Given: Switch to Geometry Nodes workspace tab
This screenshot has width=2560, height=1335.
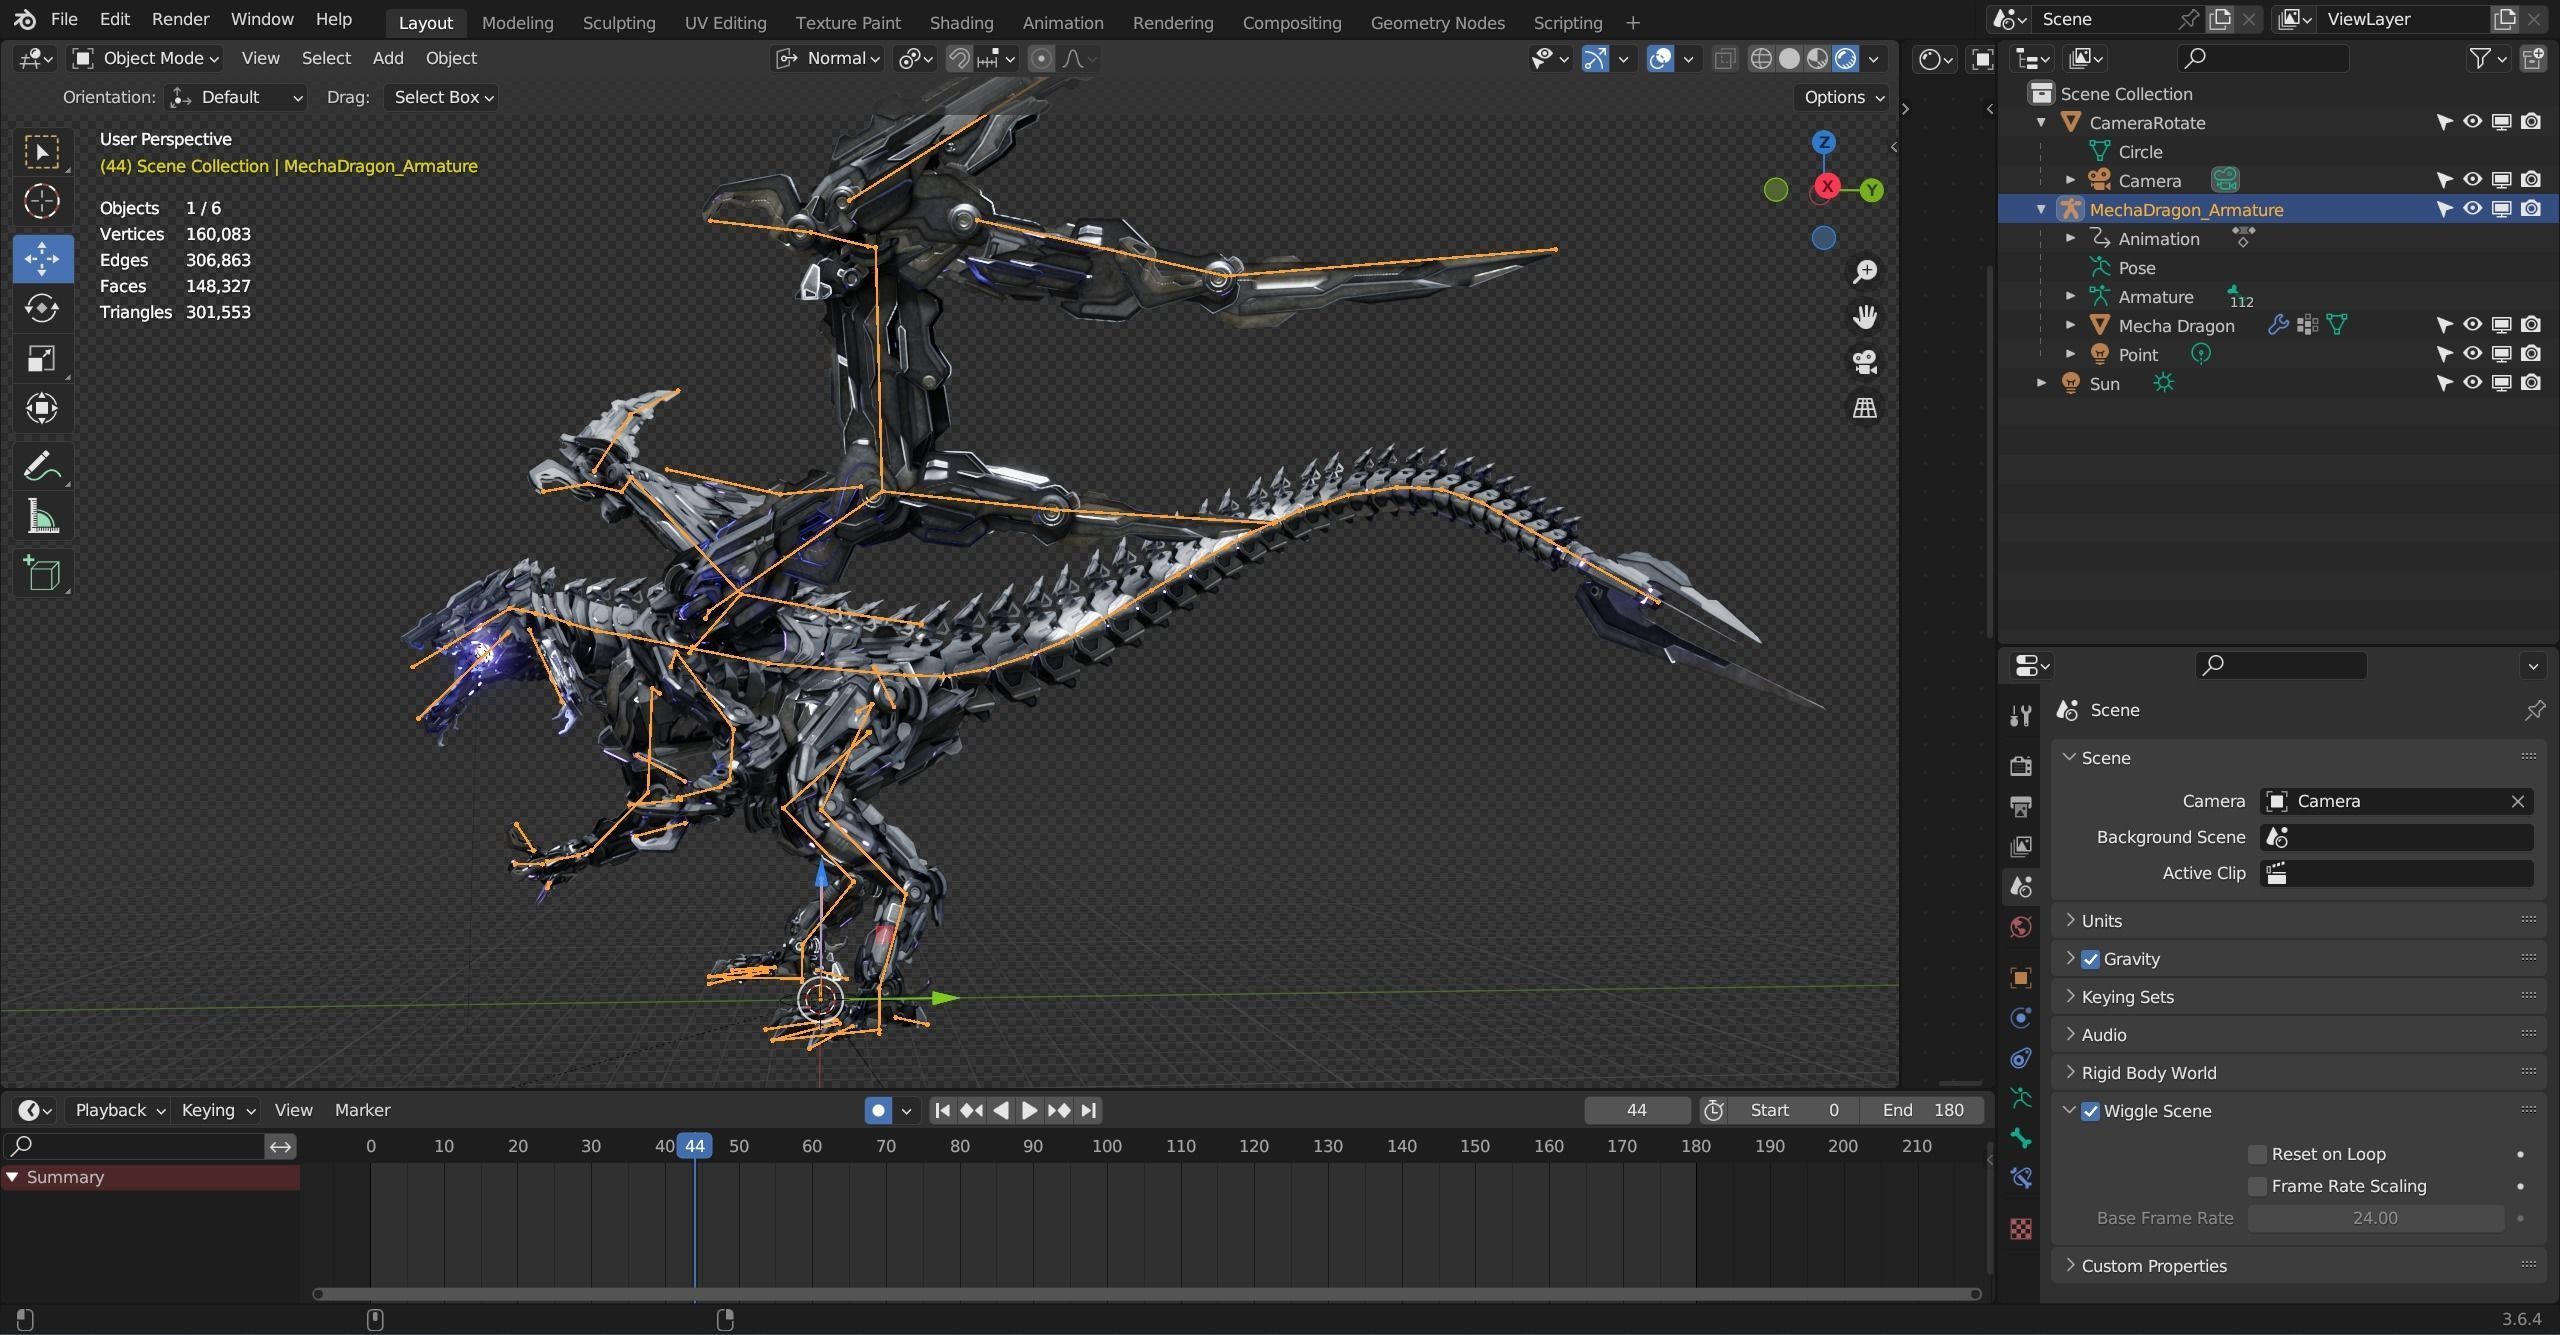Looking at the screenshot, I should click(x=1437, y=22).
